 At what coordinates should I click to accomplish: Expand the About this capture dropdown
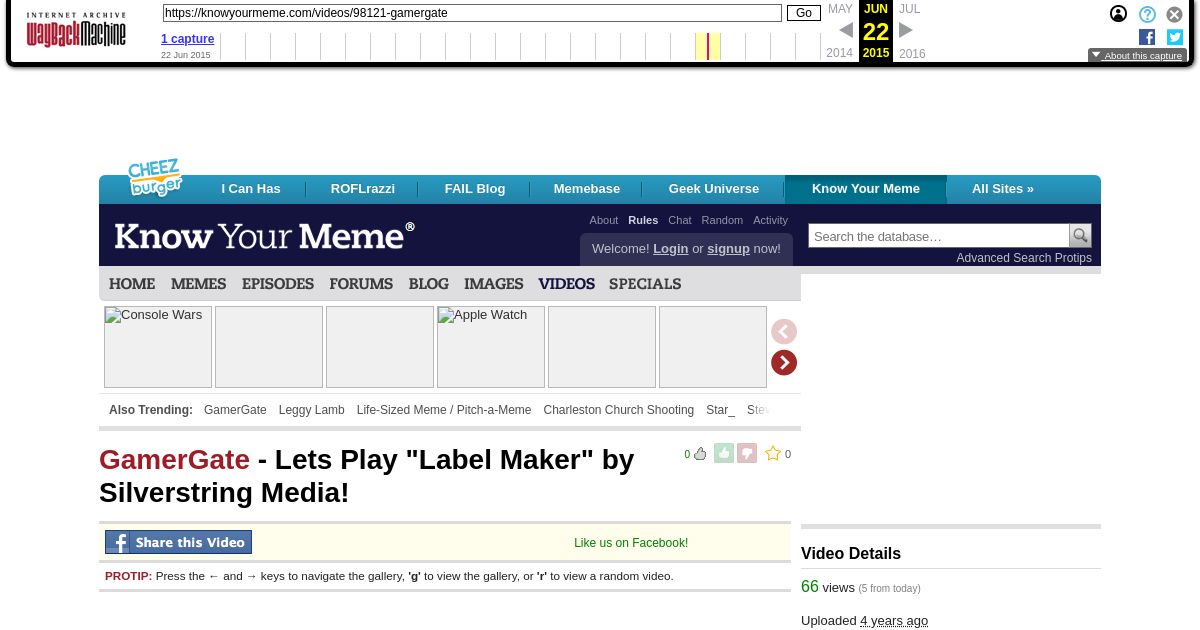pos(1137,56)
